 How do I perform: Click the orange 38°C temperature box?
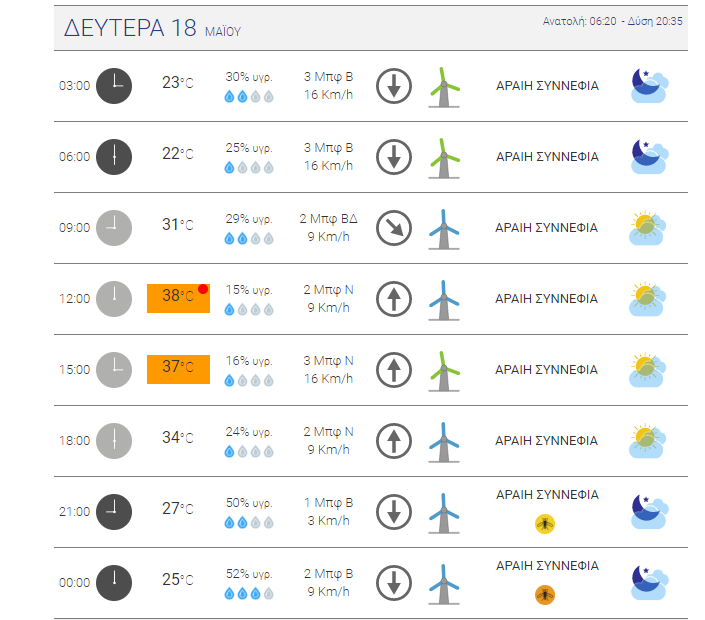point(178,298)
